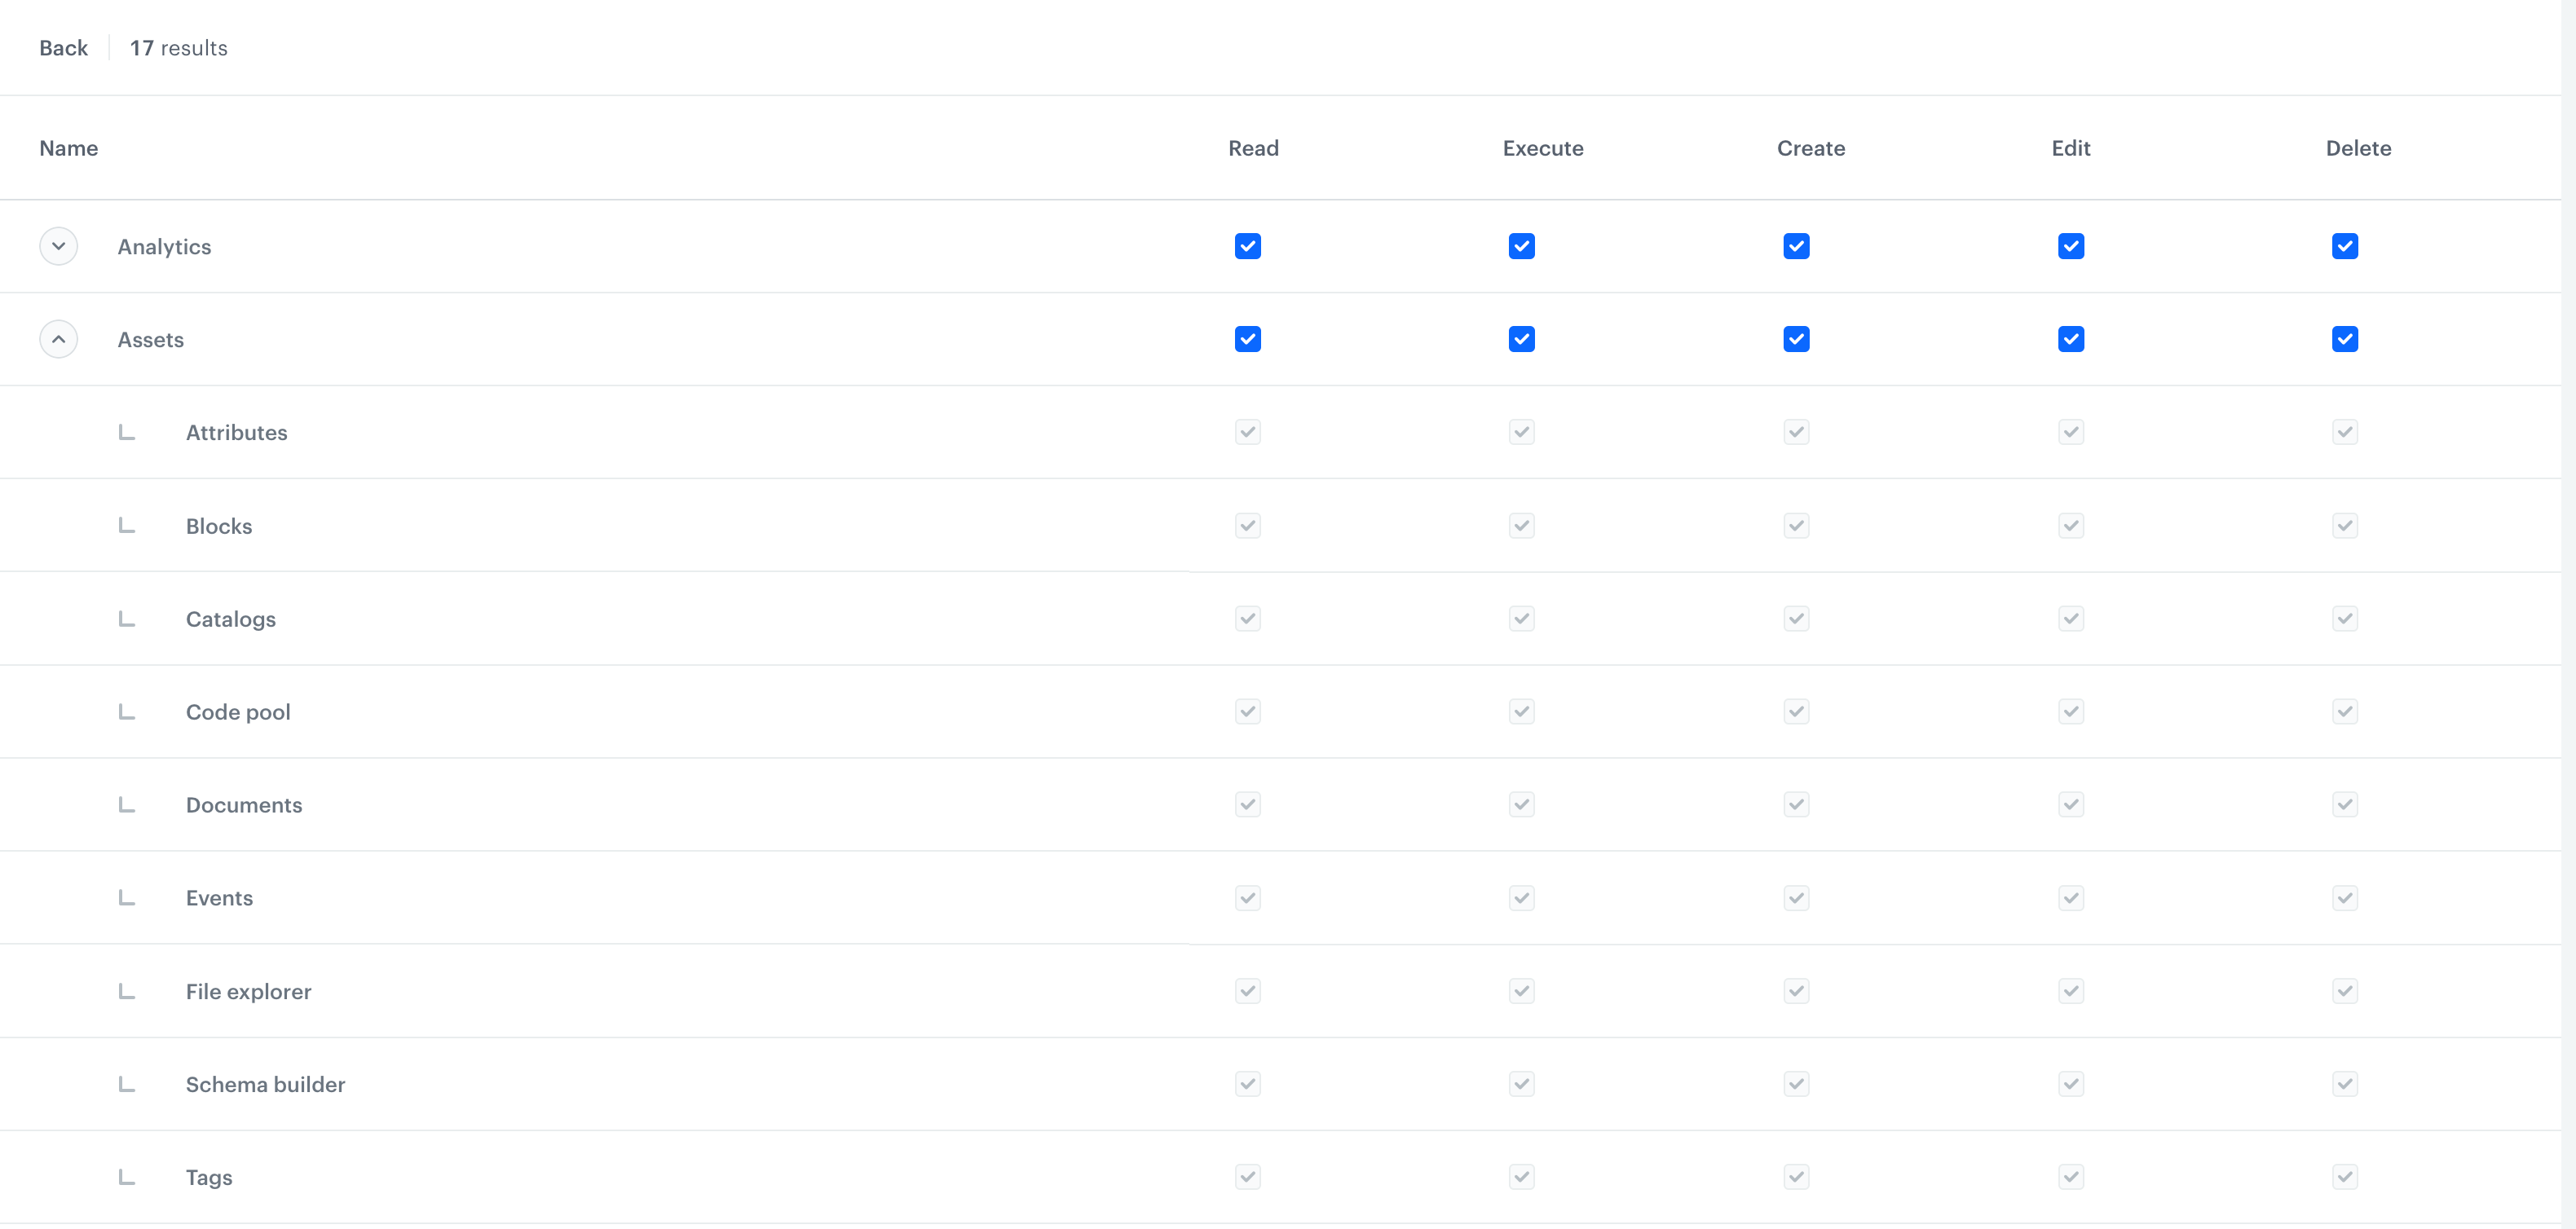The height and width of the screenshot is (1229, 2576).
Task: Disable Delete permission for Assets
Action: [2344, 339]
